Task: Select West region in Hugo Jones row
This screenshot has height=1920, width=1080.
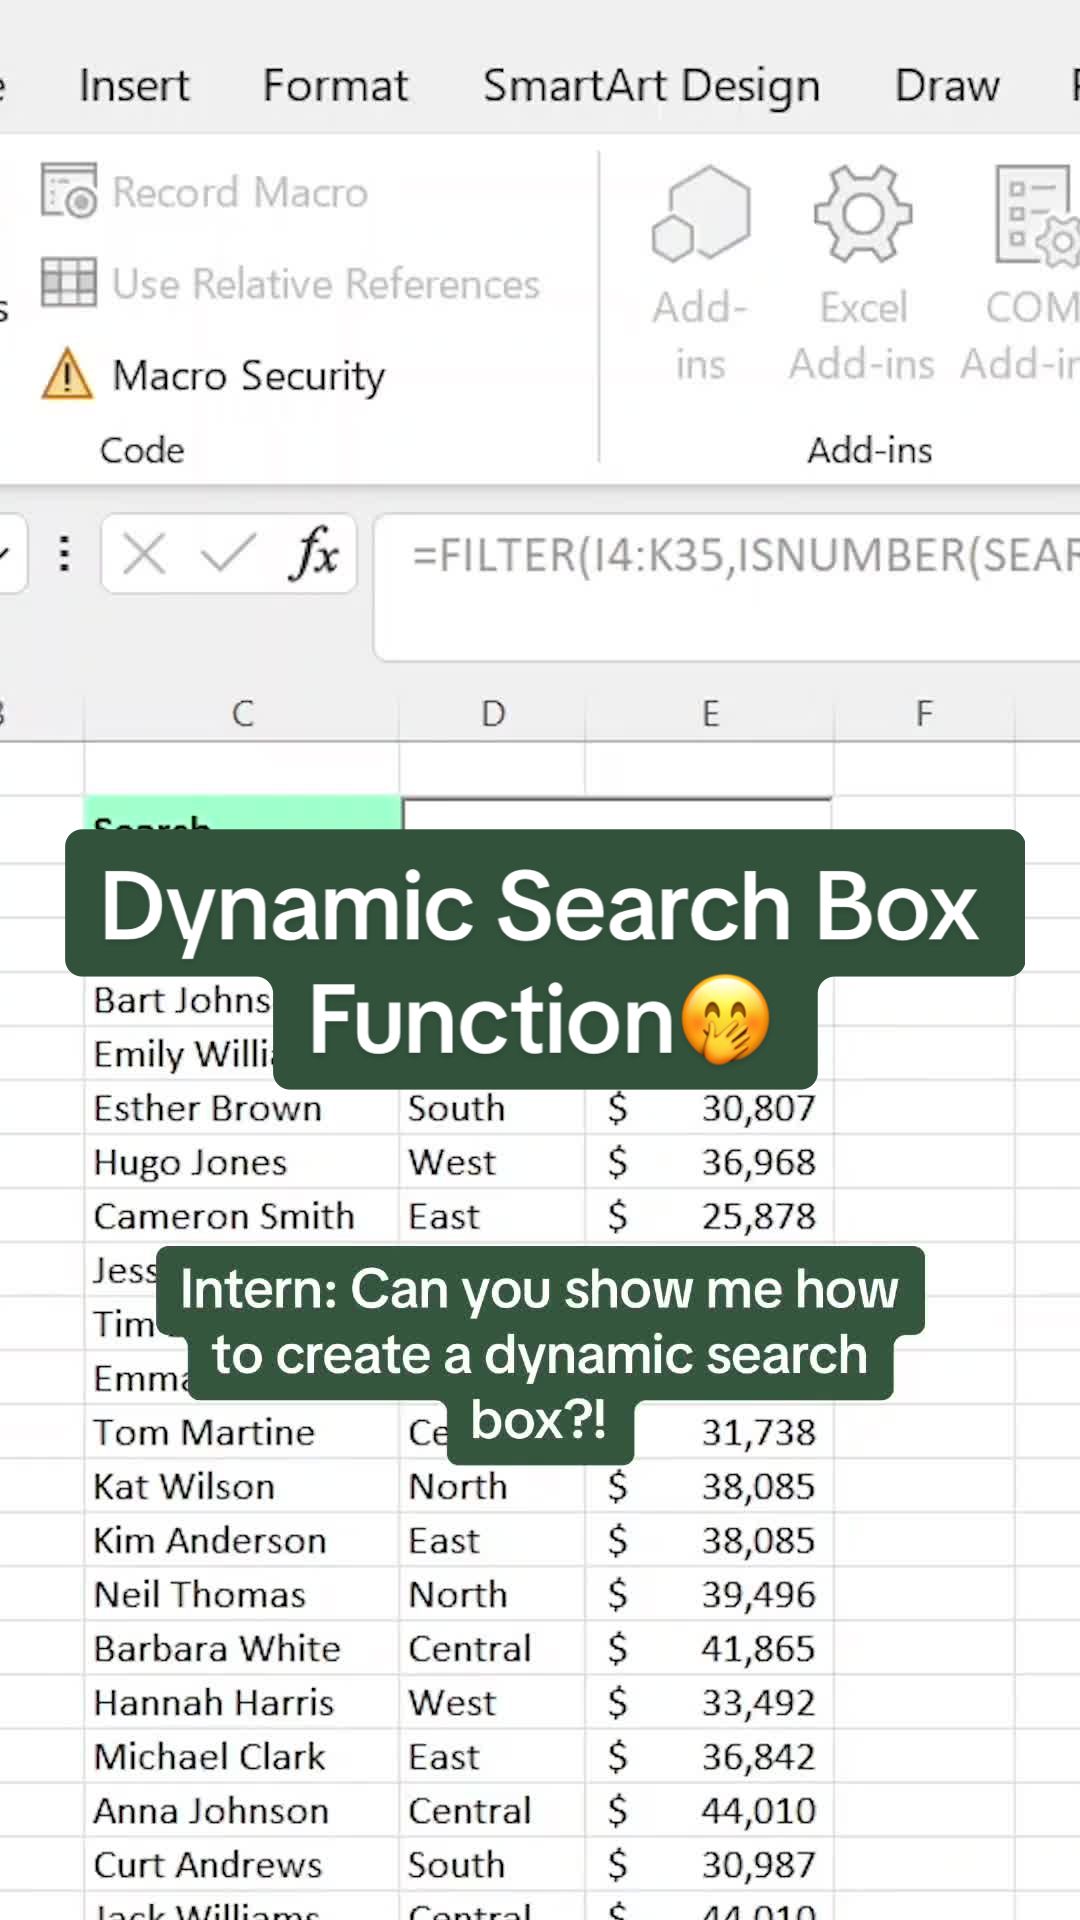Action: coord(492,1162)
